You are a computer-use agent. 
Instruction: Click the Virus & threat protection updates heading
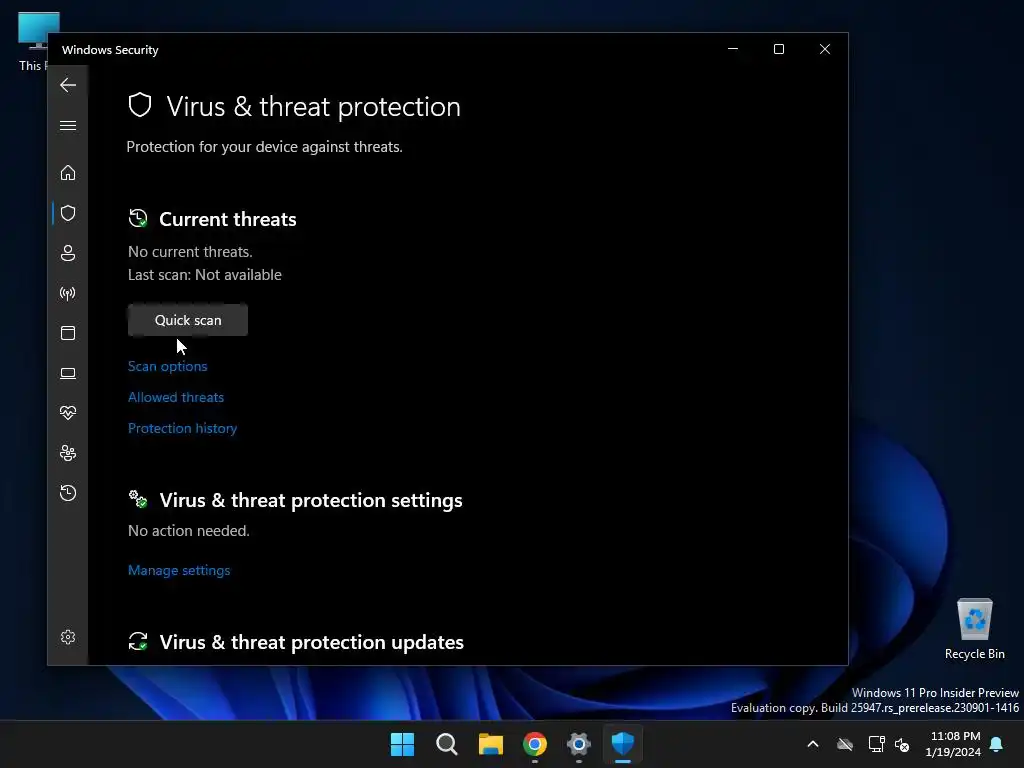(x=312, y=642)
